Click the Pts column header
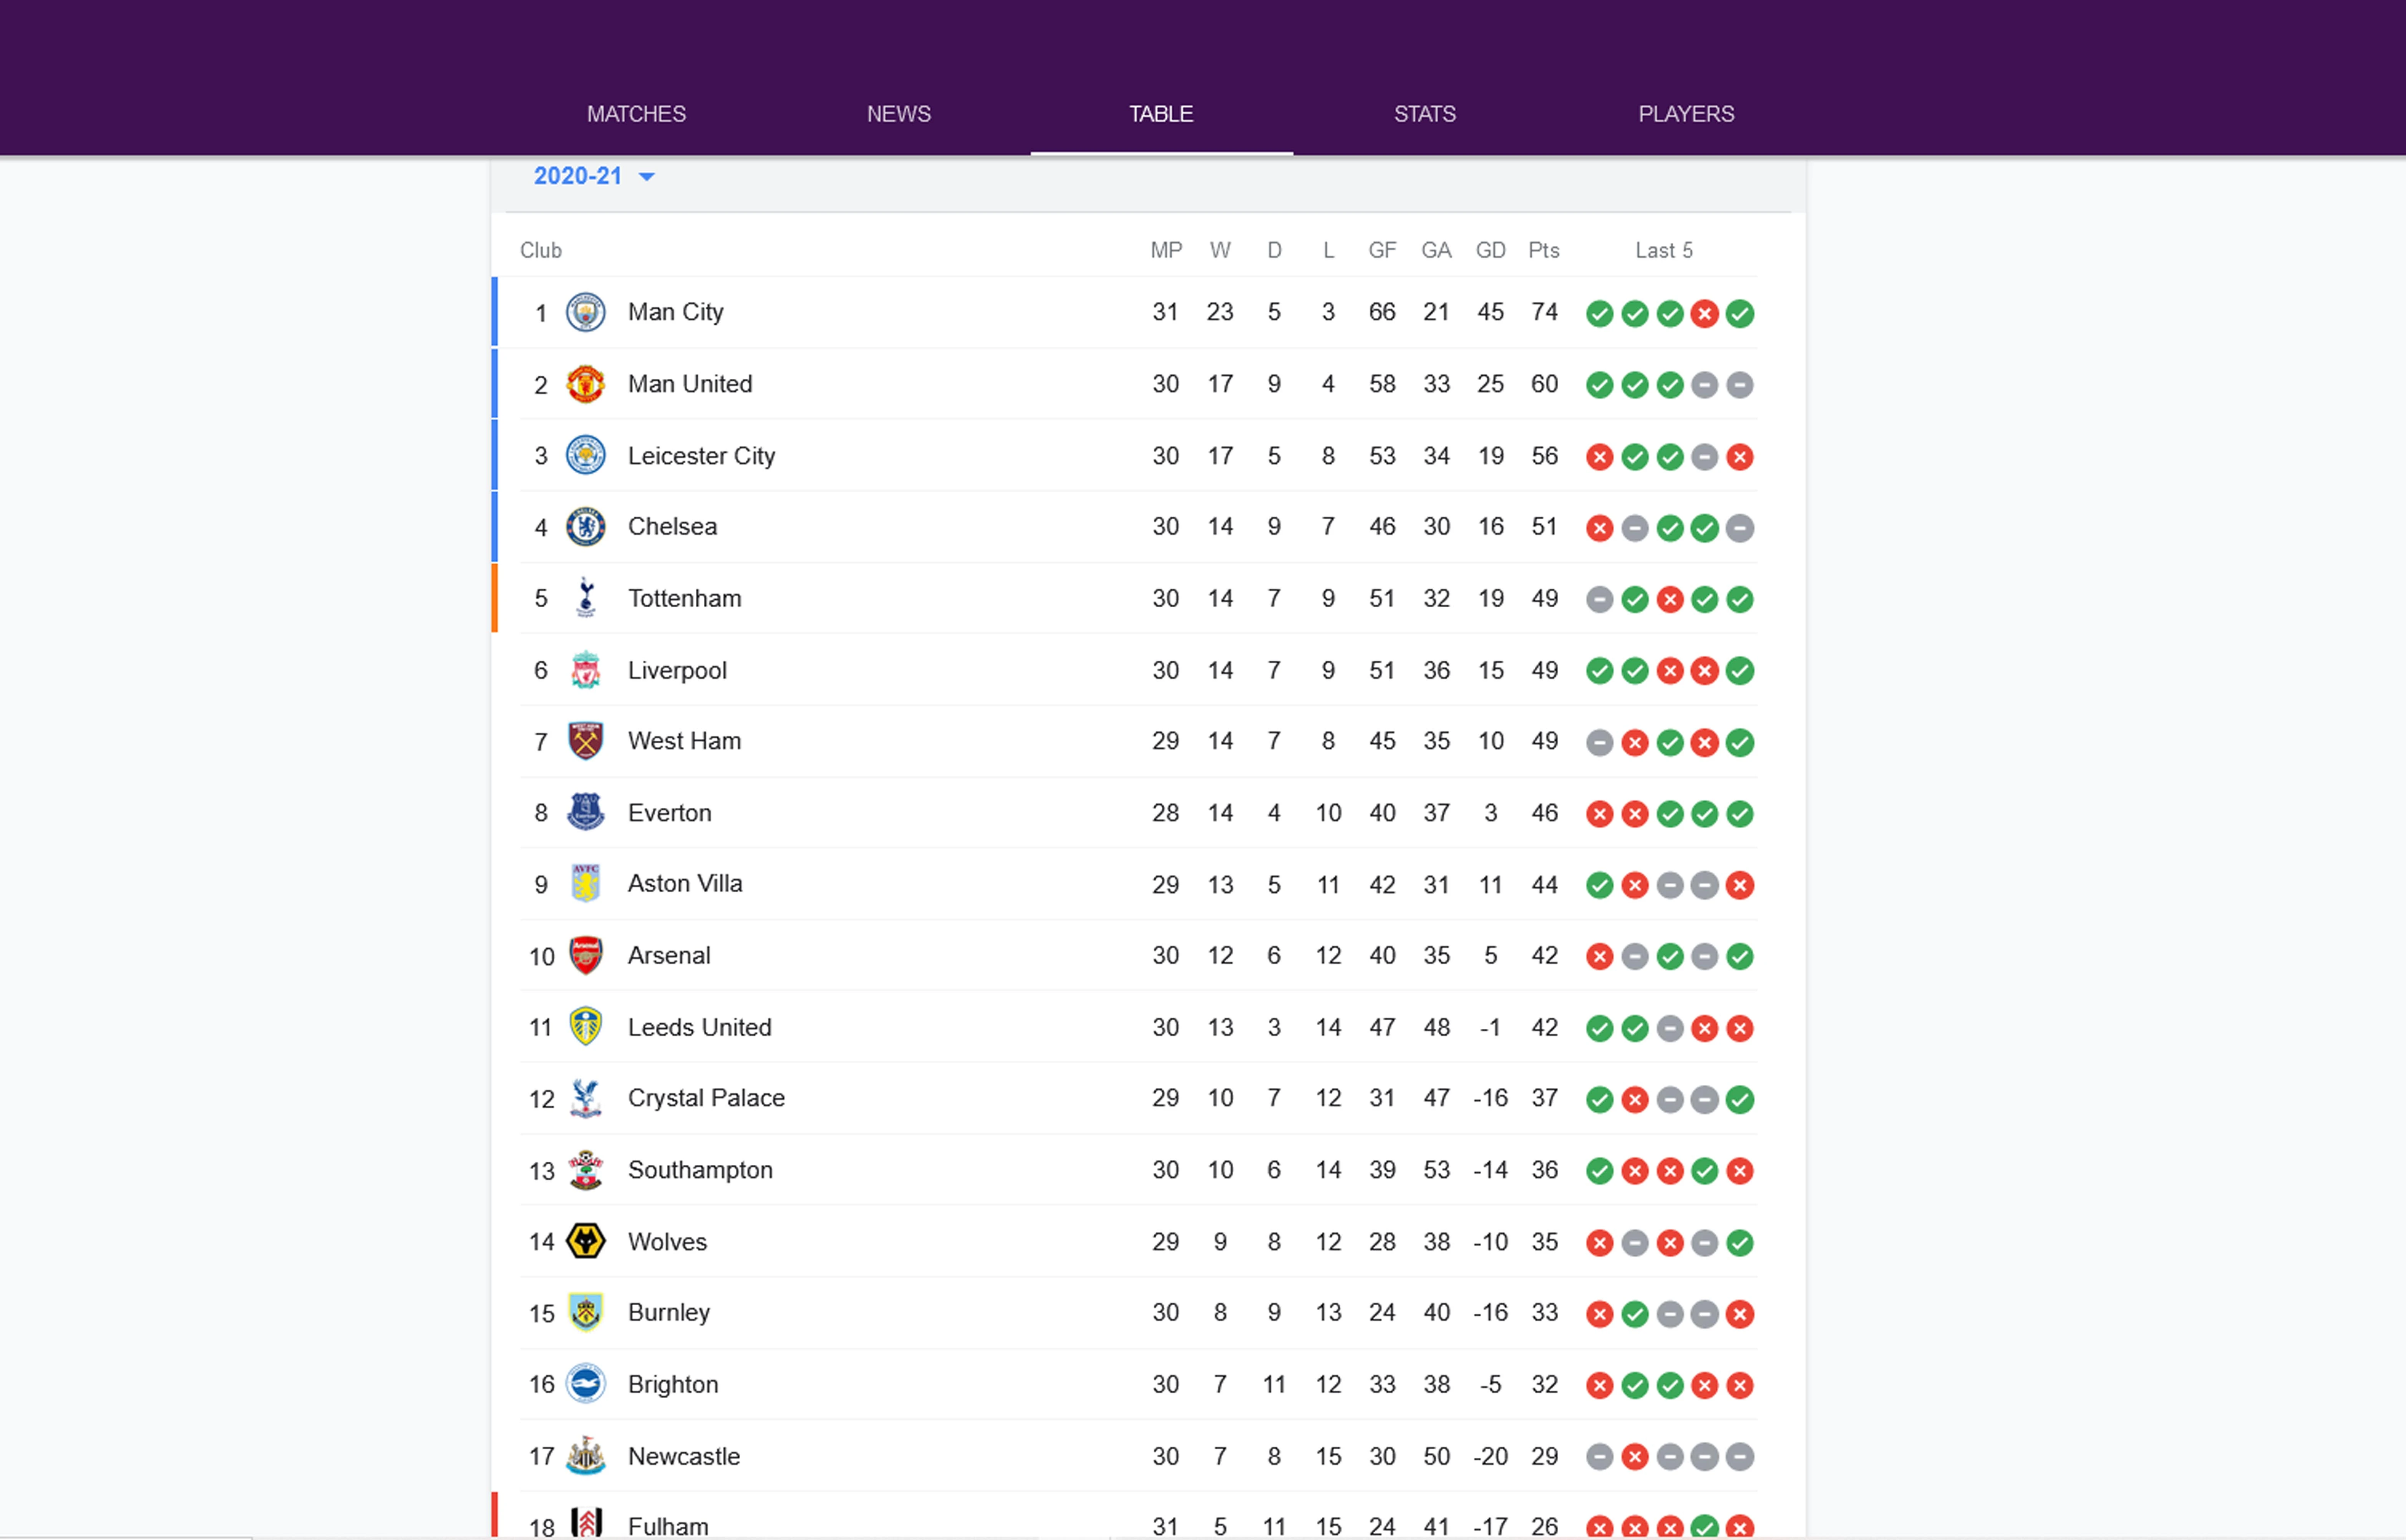The height and width of the screenshot is (1540, 2406). [1543, 251]
